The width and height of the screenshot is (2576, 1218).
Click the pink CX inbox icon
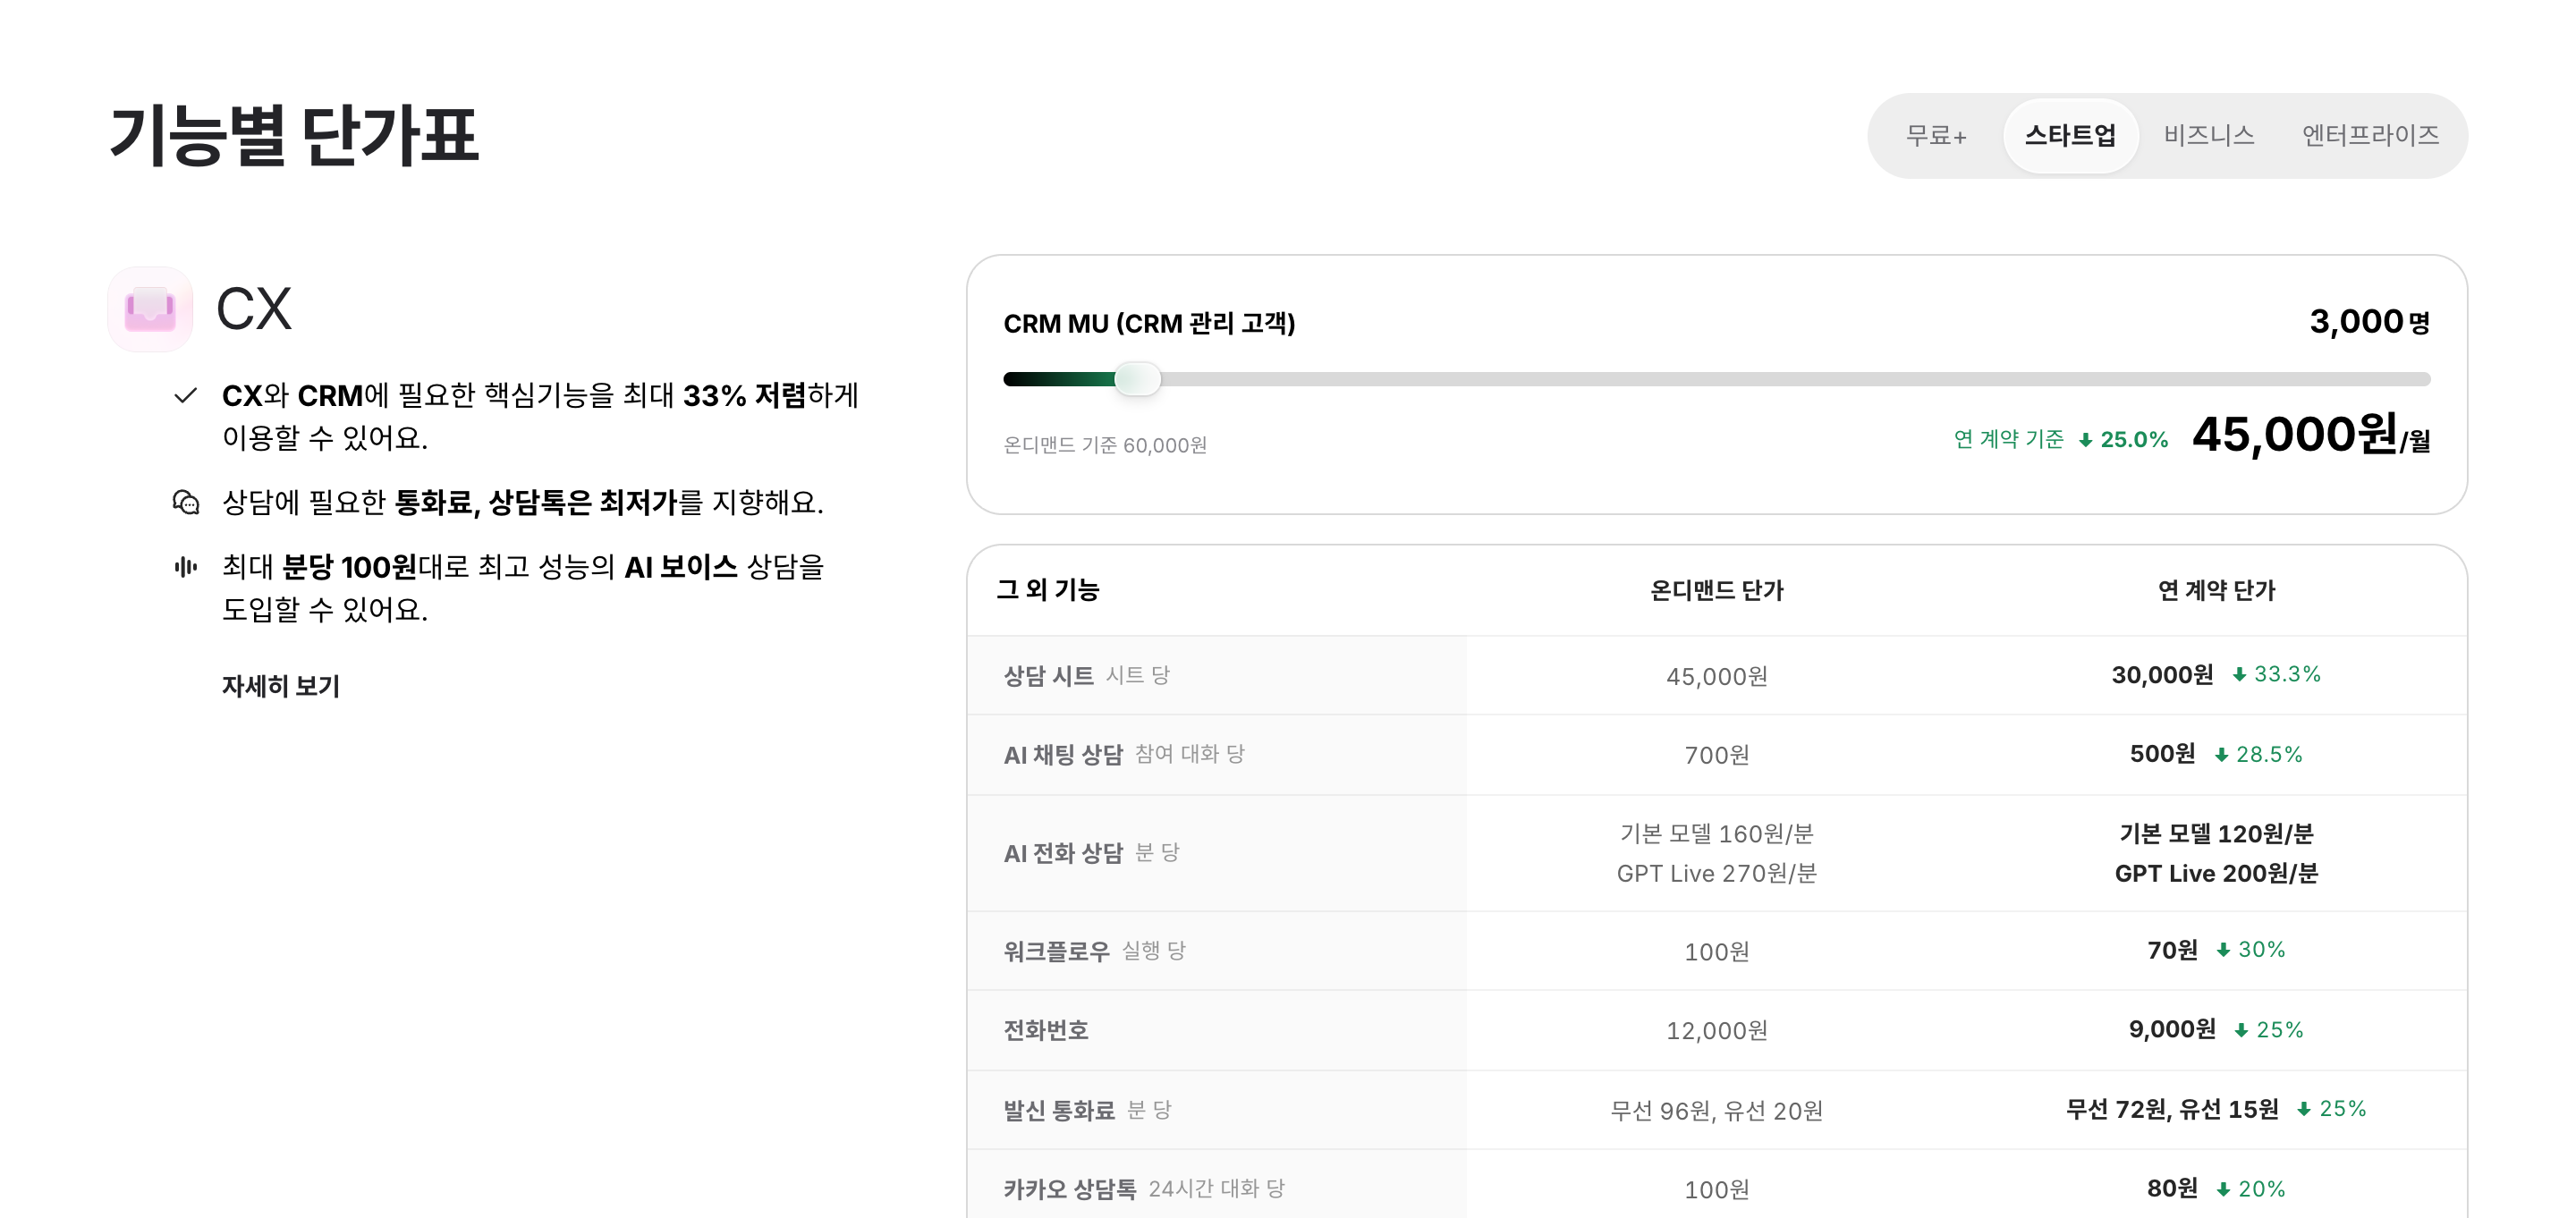coord(150,309)
